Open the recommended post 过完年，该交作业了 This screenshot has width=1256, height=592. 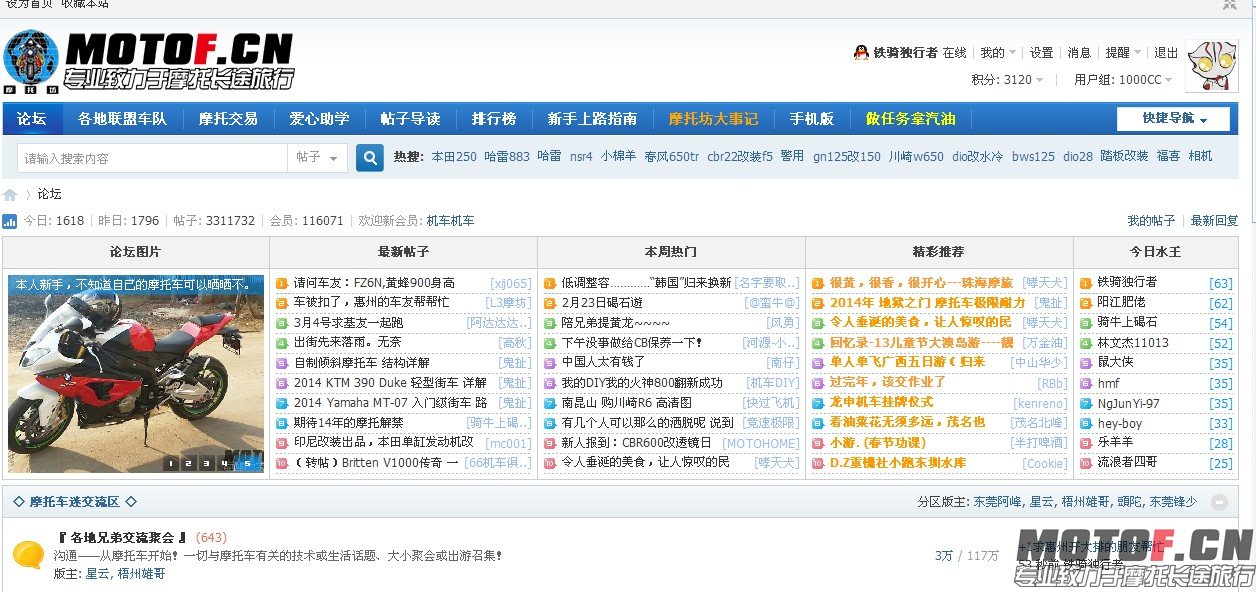pyautogui.click(x=887, y=383)
